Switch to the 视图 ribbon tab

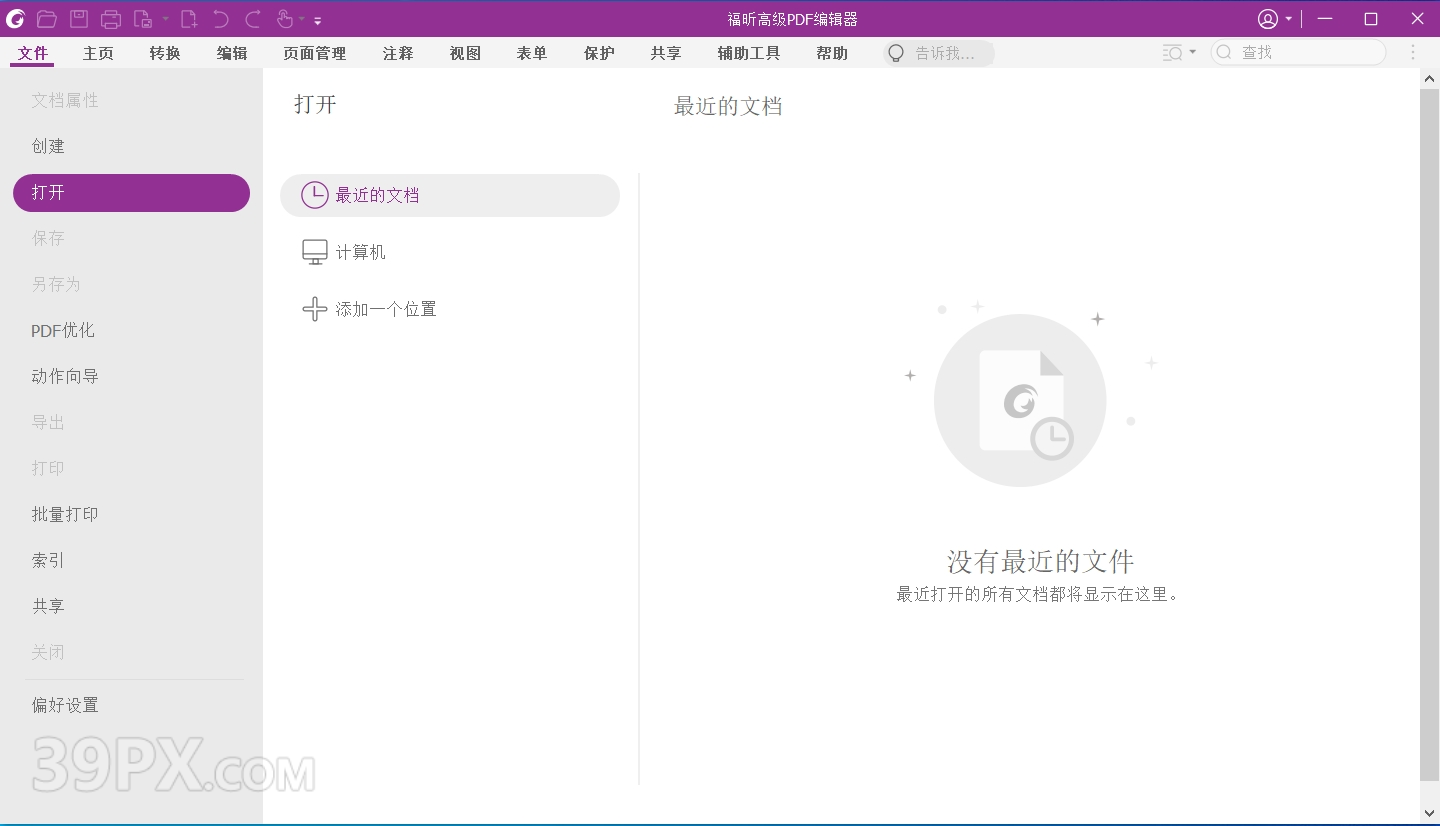(x=465, y=54)
